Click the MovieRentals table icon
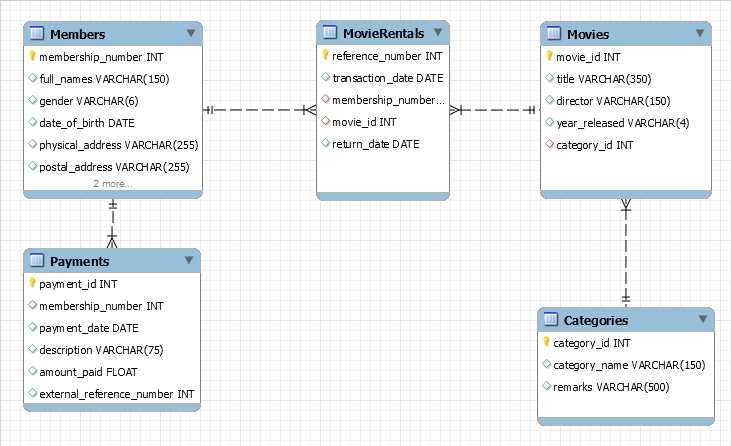Image resolution: width=731 pixels, height=446 pixels. point(330,33)
